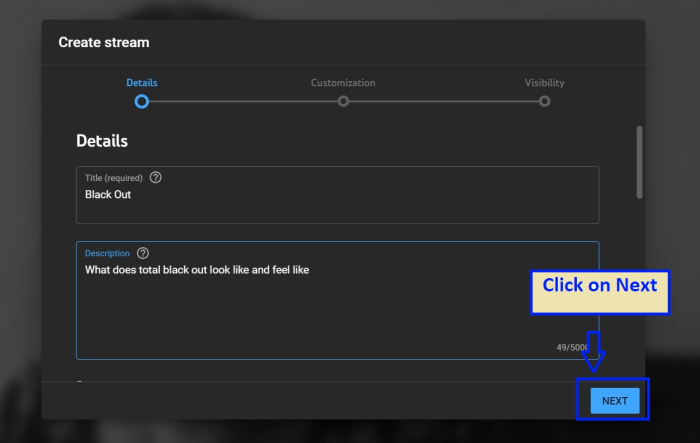This screenshot has height=443, width=700.
Task: Click into the Title field with Black Out
Action: tap(338, 195)
